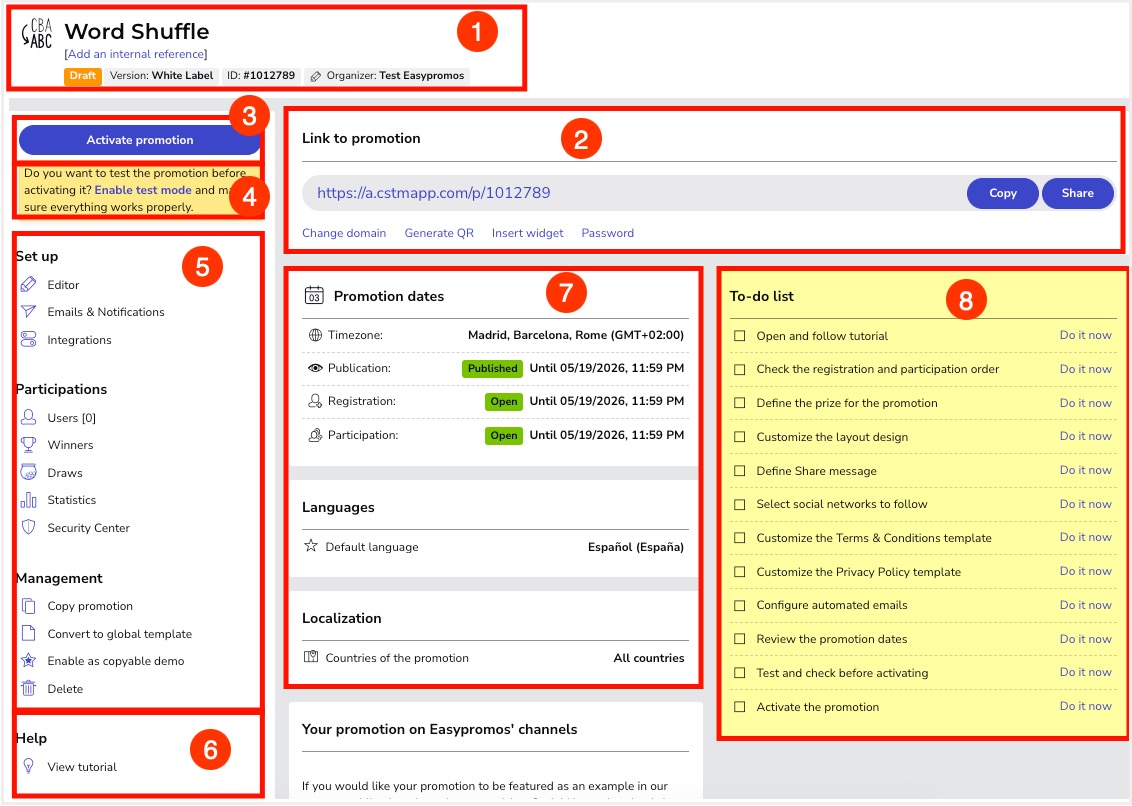Click the pencil icon beside Organizer
1132x806 pixels.
(x=315, y=76)
